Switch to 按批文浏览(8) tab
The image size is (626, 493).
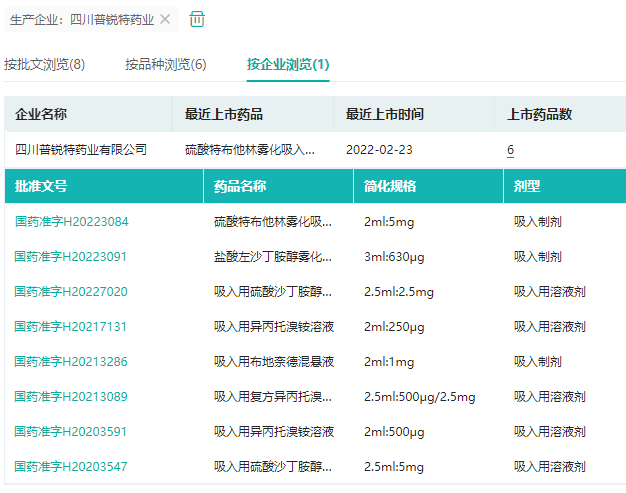coord(44,64)
